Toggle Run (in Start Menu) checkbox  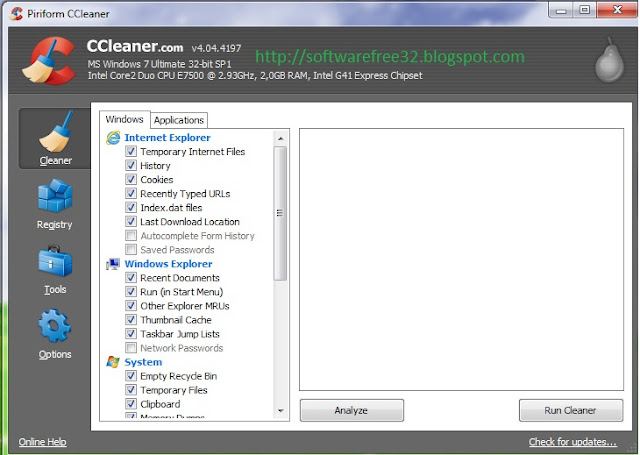[131, 291]
